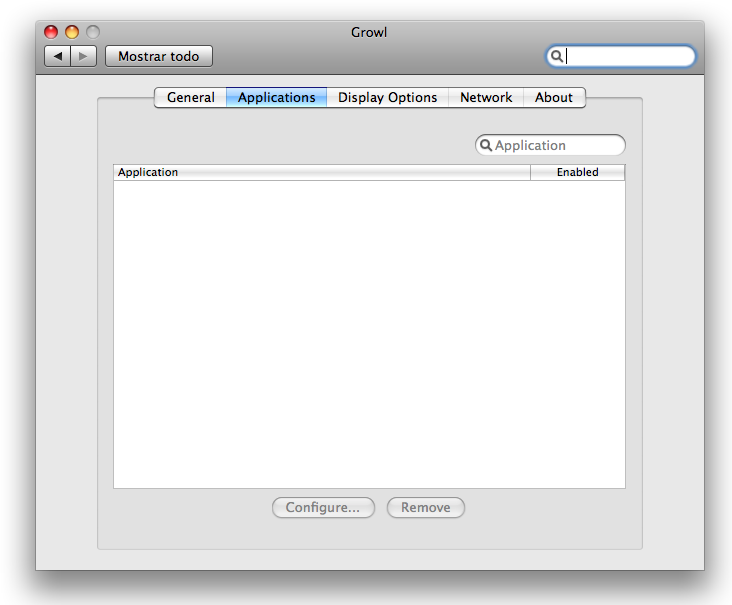The width and height of the screenshot is (732, 605).
Task: Sort by the Application column header
Action: 322,172
